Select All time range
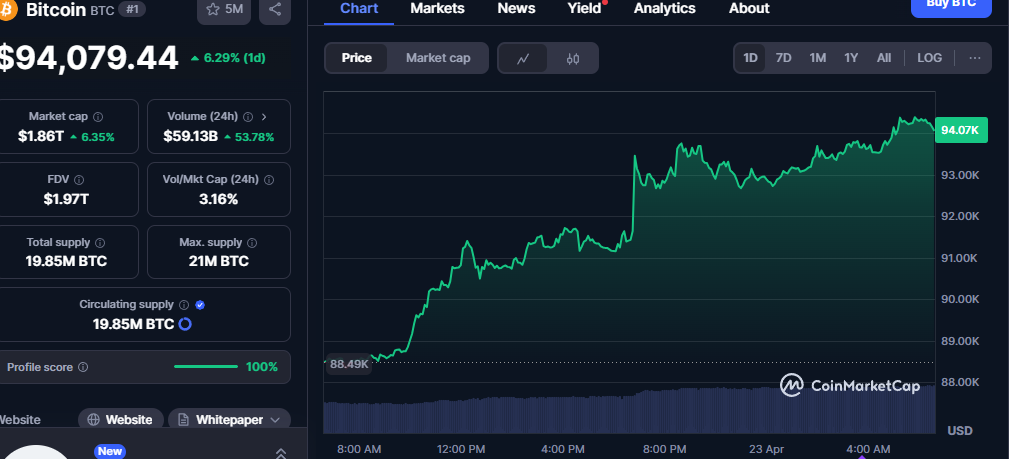Image resolution: width=1009 pixels, height=459 pixels. coord(884,58)
